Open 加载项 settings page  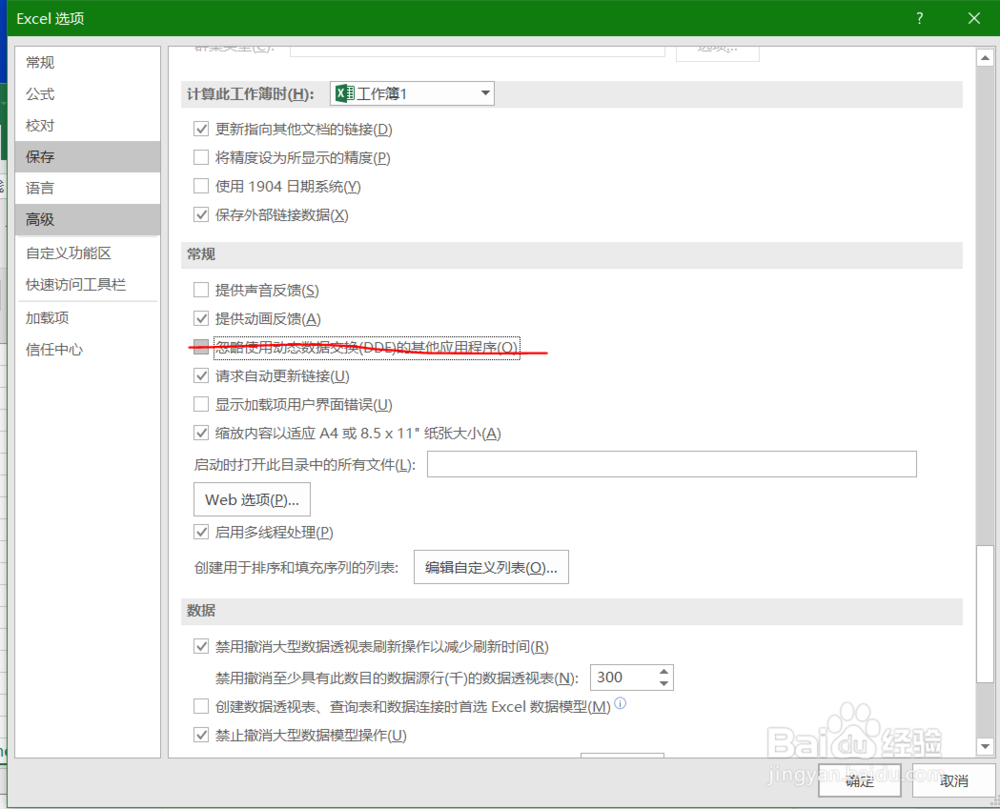click(87, 317)
